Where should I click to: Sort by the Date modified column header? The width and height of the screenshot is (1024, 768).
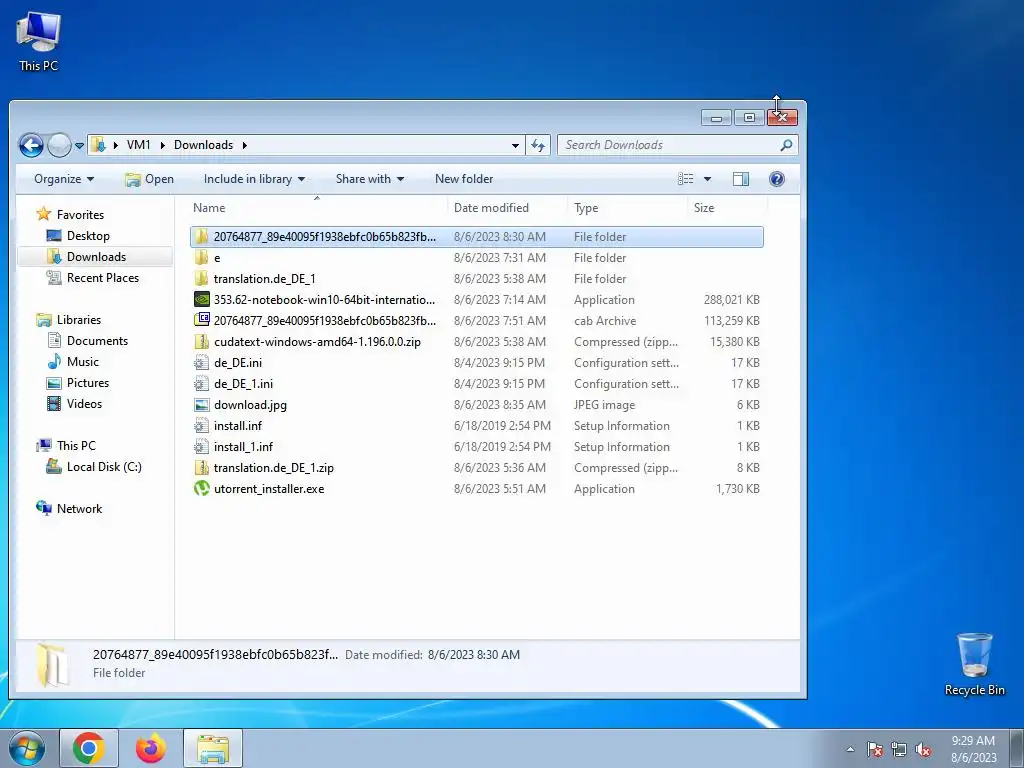(491, 208)
